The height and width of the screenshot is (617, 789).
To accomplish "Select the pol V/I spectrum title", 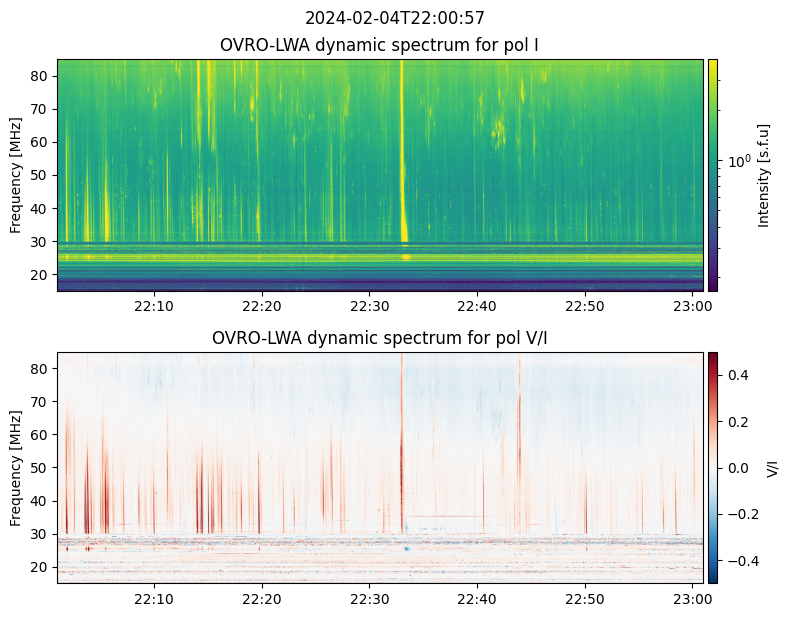I will (x=380, y=338).
